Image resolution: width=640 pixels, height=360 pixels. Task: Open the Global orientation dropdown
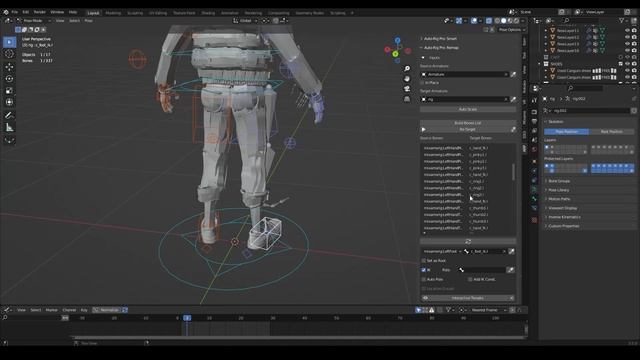(x=245, y=20)
